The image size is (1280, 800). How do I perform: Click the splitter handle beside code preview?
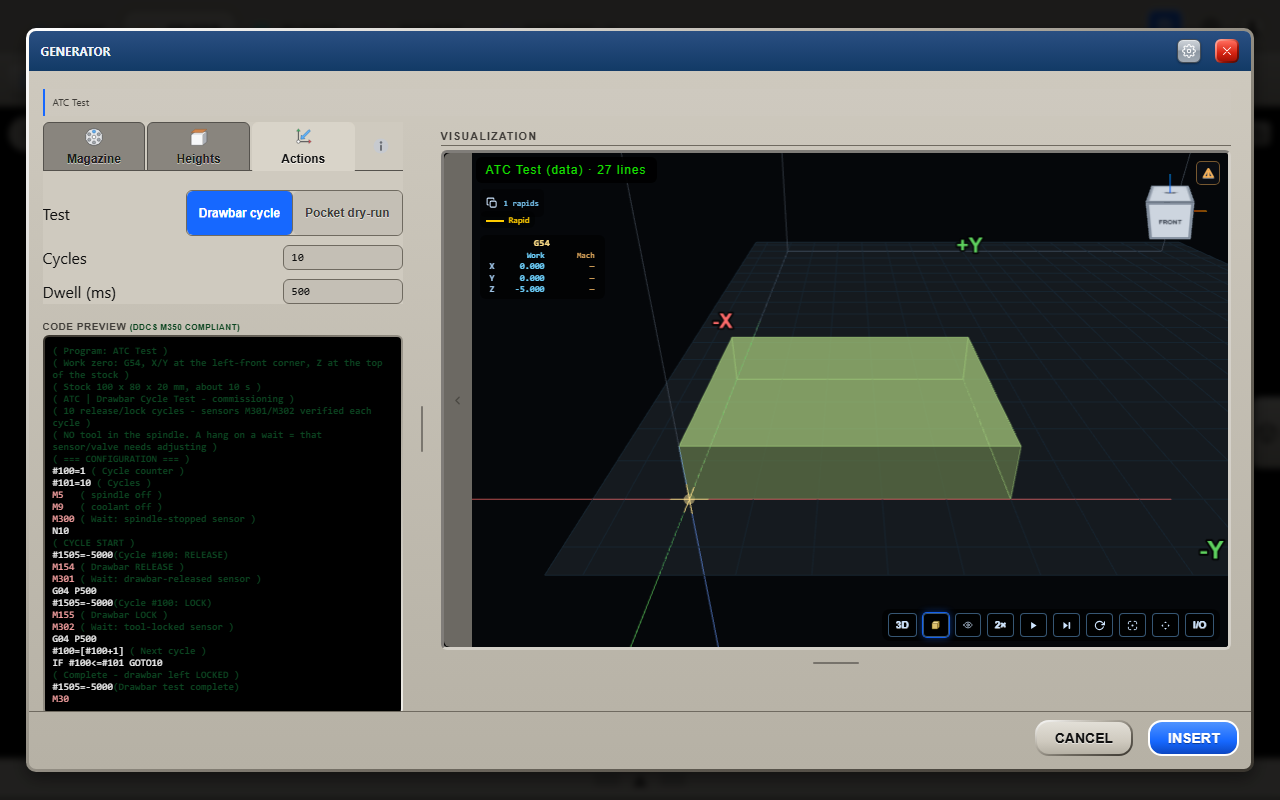[422, 429]
